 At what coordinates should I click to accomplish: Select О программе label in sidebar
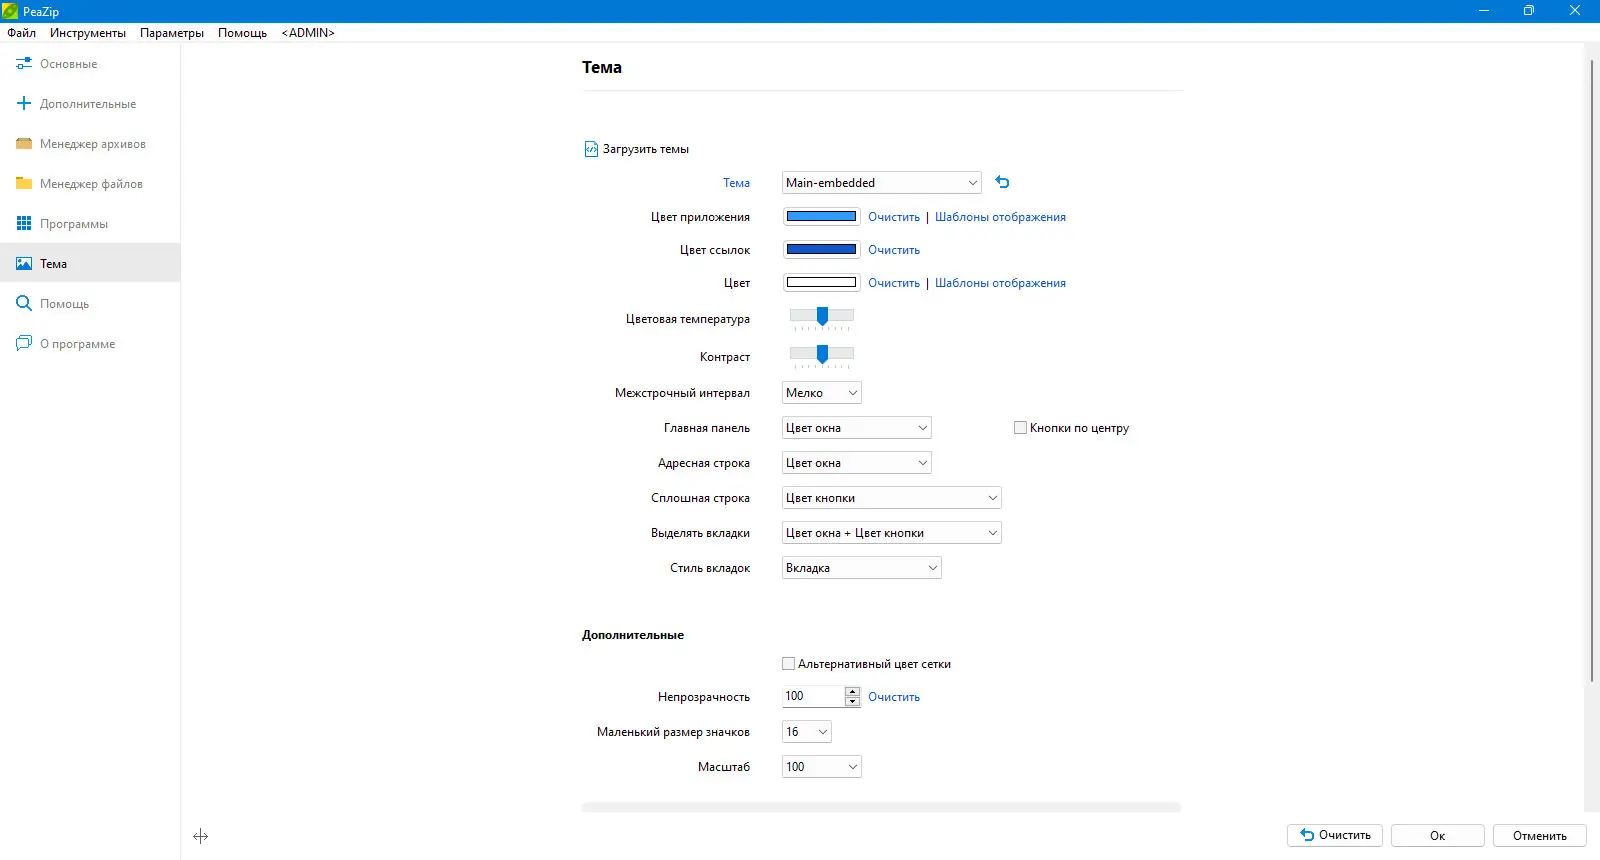tap(77, 343)
